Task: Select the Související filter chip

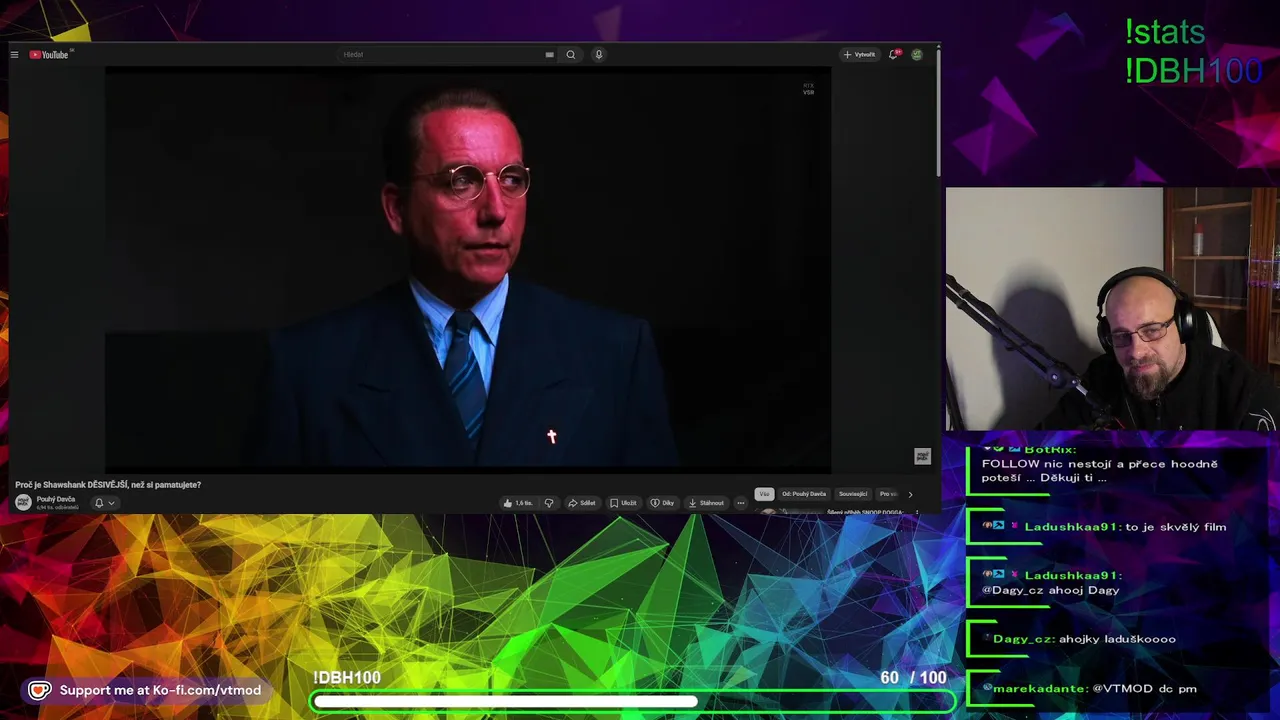Action: 853,494
